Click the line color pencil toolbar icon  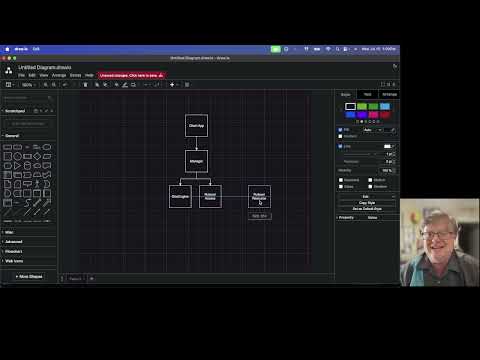(x=125, y=85)
